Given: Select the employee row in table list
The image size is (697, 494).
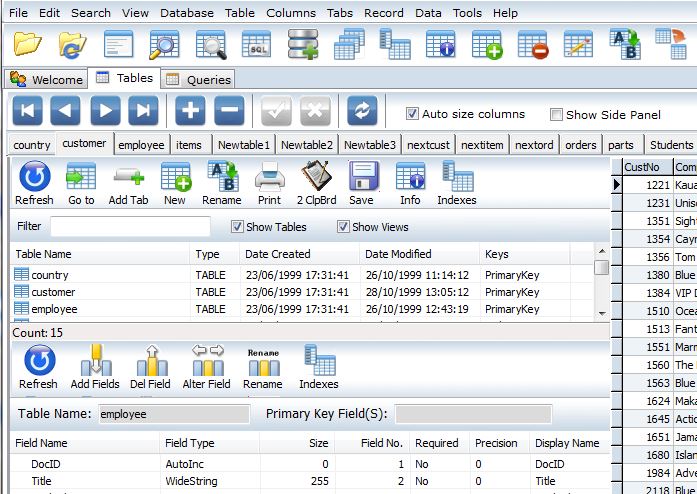Looking at the screenshot, I should 302,309.
